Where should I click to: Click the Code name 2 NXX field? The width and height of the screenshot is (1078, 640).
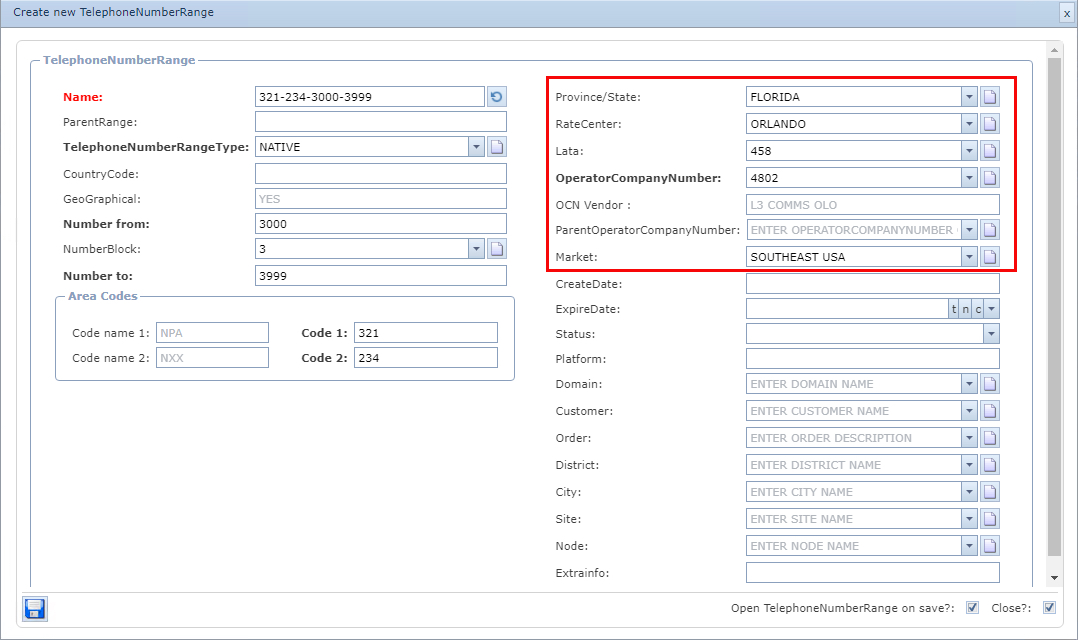pyautogui.click(x=212, y=357)
